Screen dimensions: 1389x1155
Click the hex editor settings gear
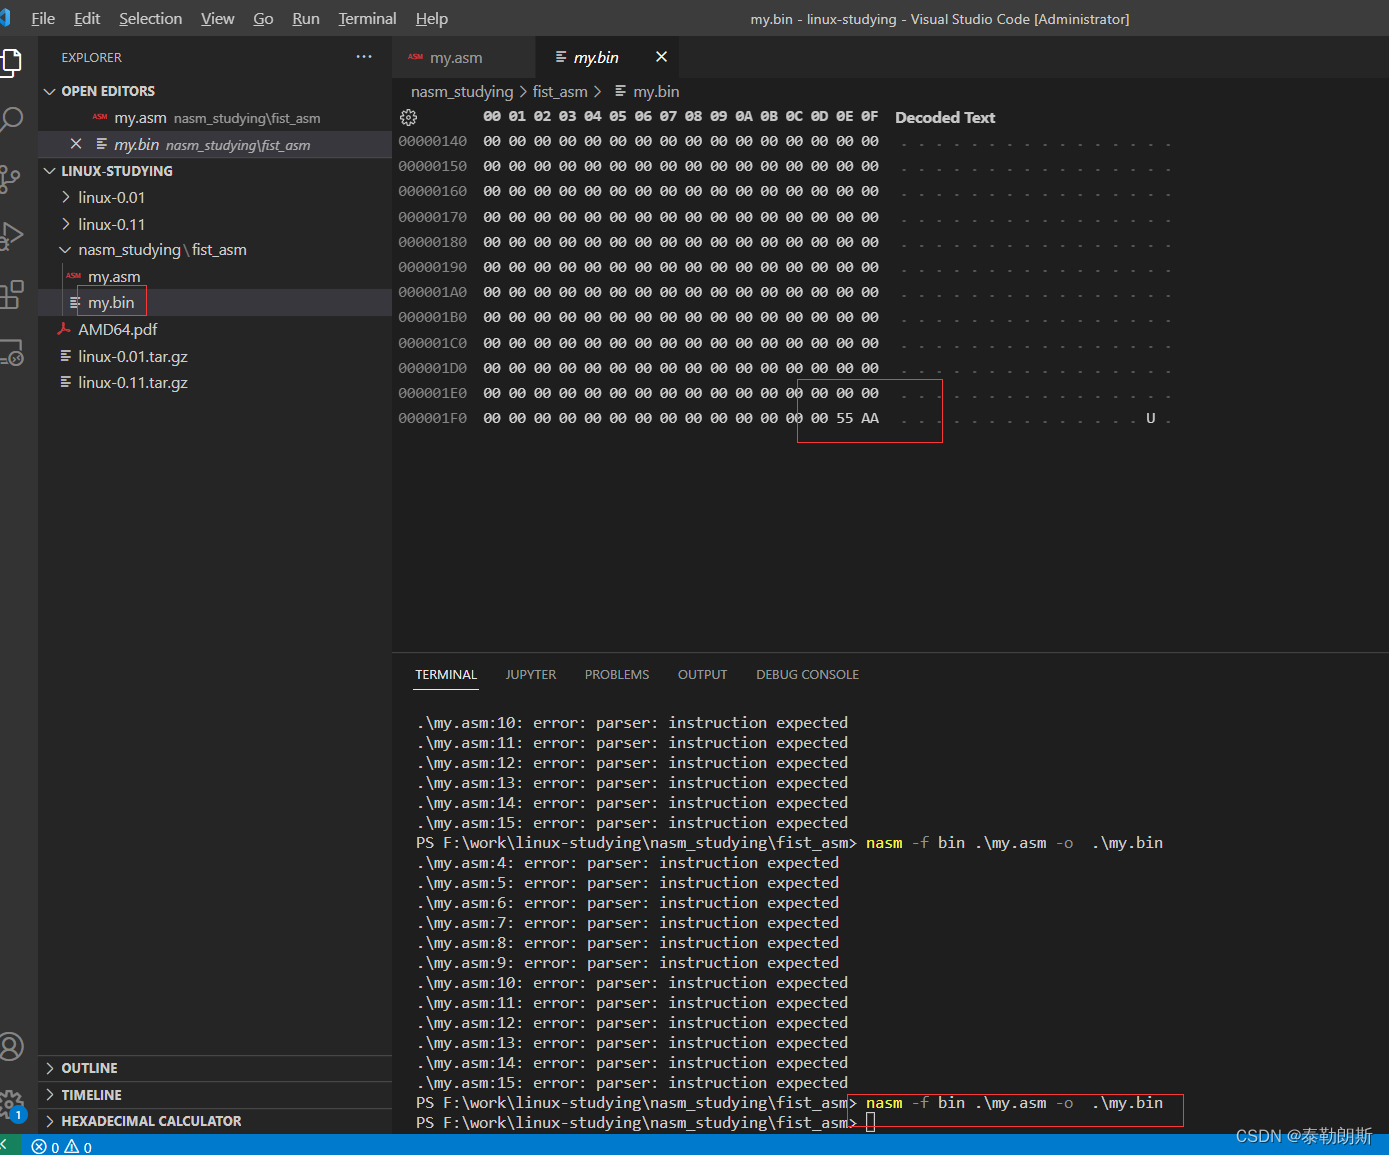pos(408,117)
